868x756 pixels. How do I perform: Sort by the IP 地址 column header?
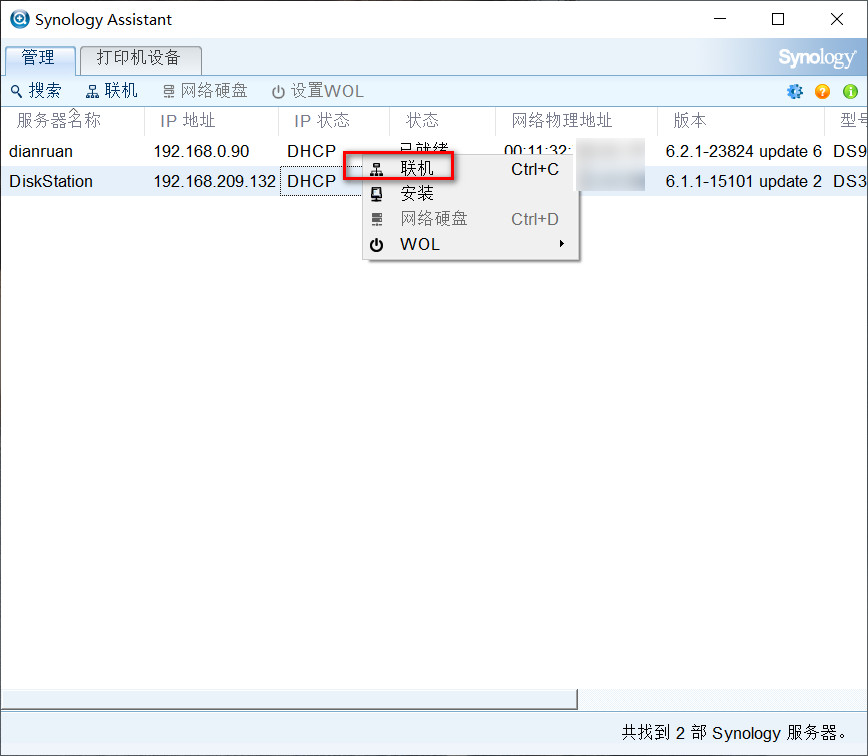(211, 121)
